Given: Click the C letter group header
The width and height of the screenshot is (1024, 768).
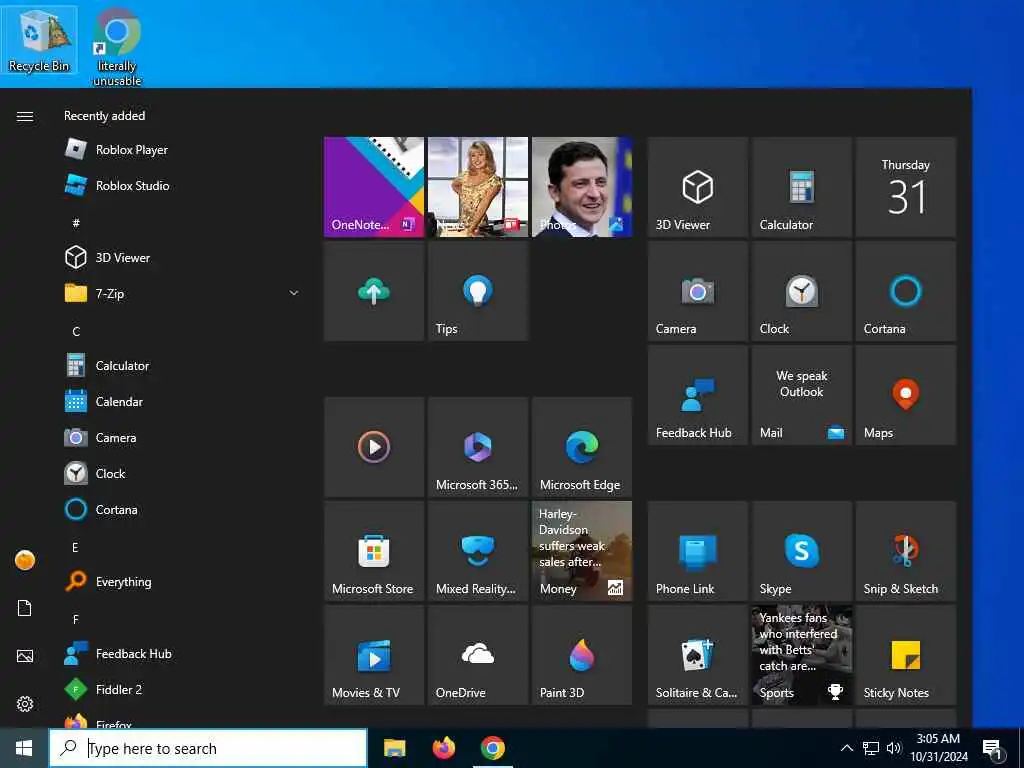Looking at the screenshot, I should tap(76, 332).
